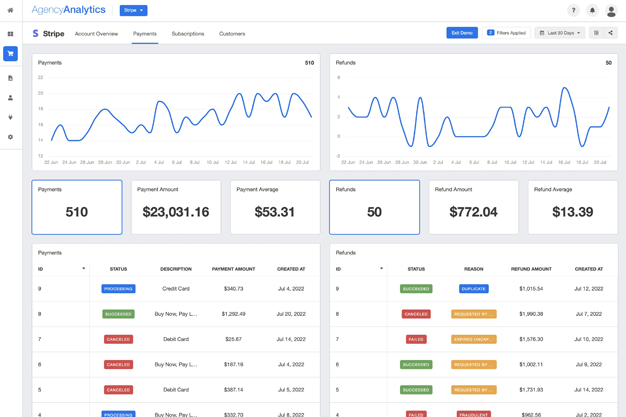Click the $340.73 payment amount
The height and width of the screenshot is (417, 626).
(234, 289)
